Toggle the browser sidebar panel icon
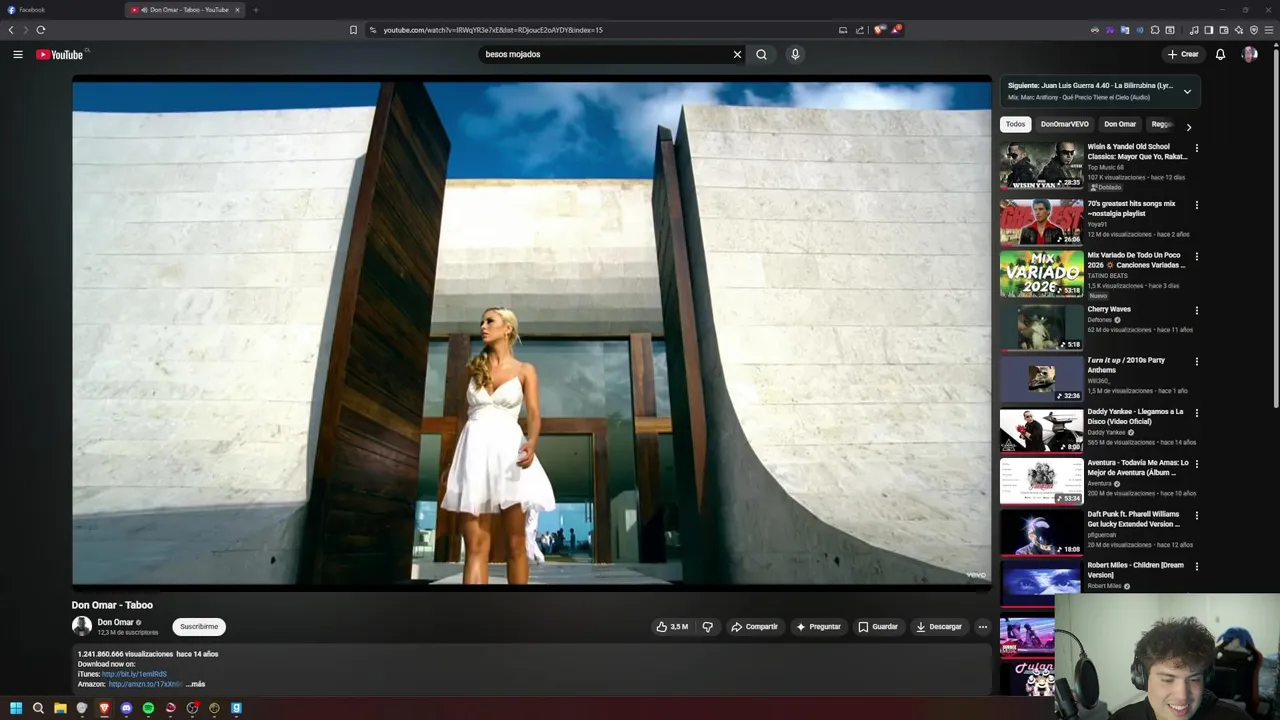The image size is (1280, 720). 1208,30
